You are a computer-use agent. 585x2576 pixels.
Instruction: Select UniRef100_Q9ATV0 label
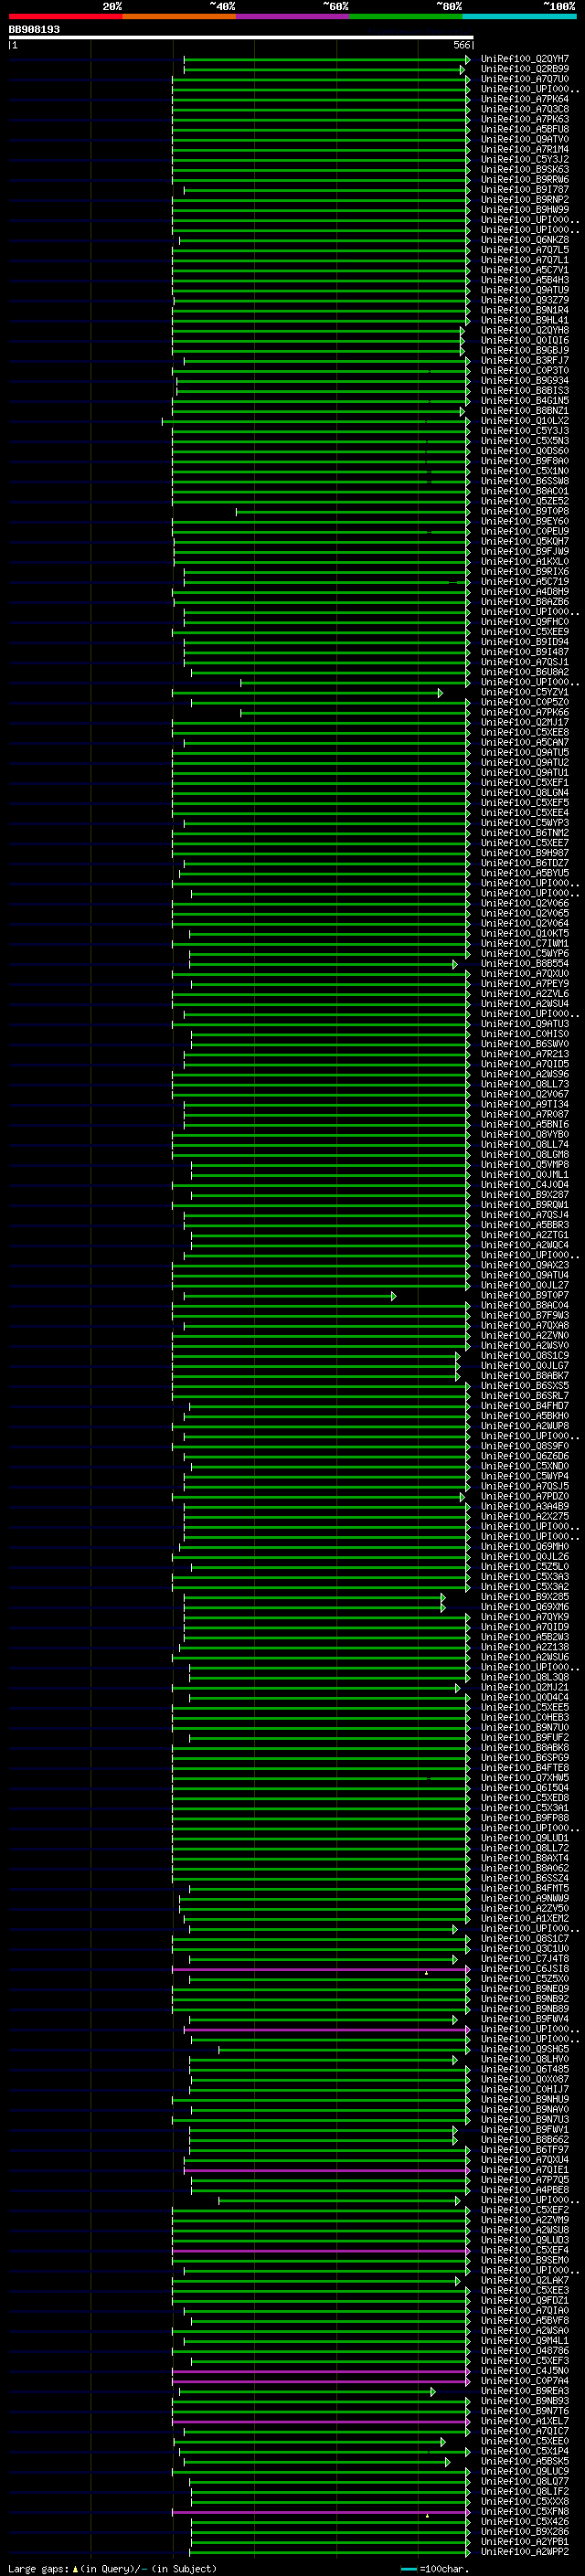[525, 140]
